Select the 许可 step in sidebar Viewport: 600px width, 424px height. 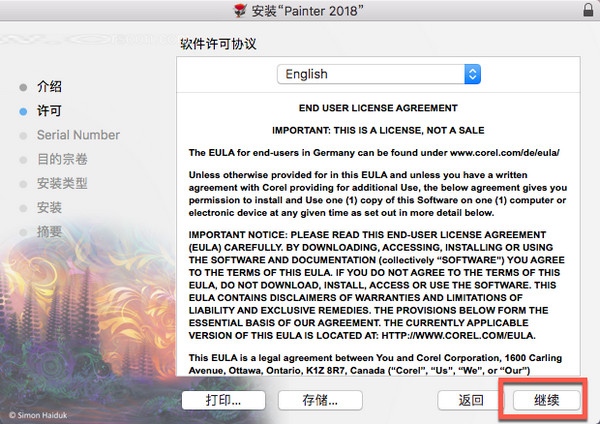pyautogui.click(x=49, y=111)
